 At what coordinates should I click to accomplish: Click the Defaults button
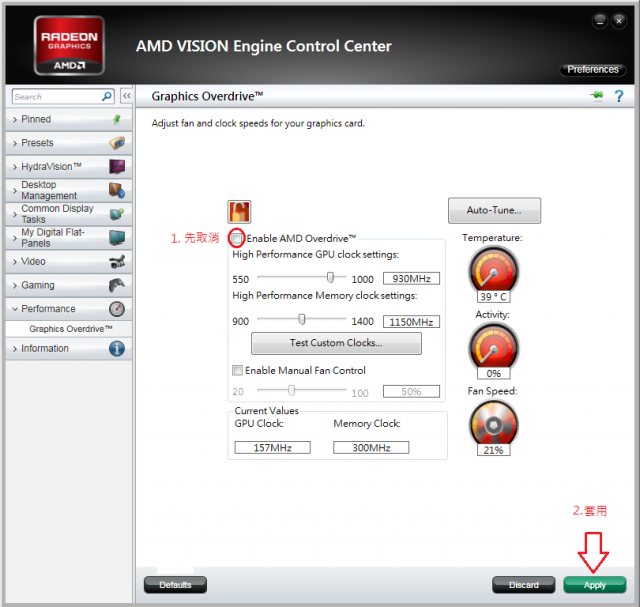point(175,585)
